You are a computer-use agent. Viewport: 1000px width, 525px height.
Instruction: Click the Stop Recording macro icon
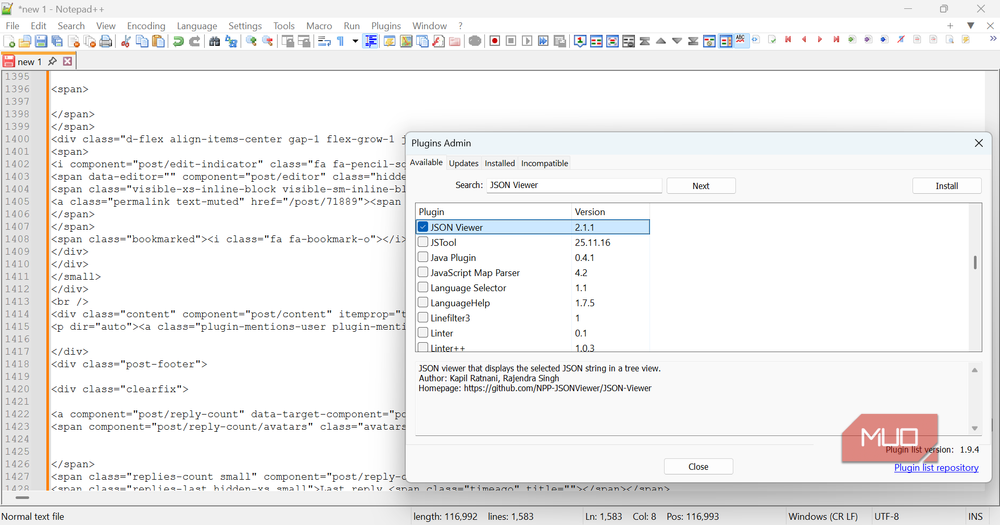point(511,41)
